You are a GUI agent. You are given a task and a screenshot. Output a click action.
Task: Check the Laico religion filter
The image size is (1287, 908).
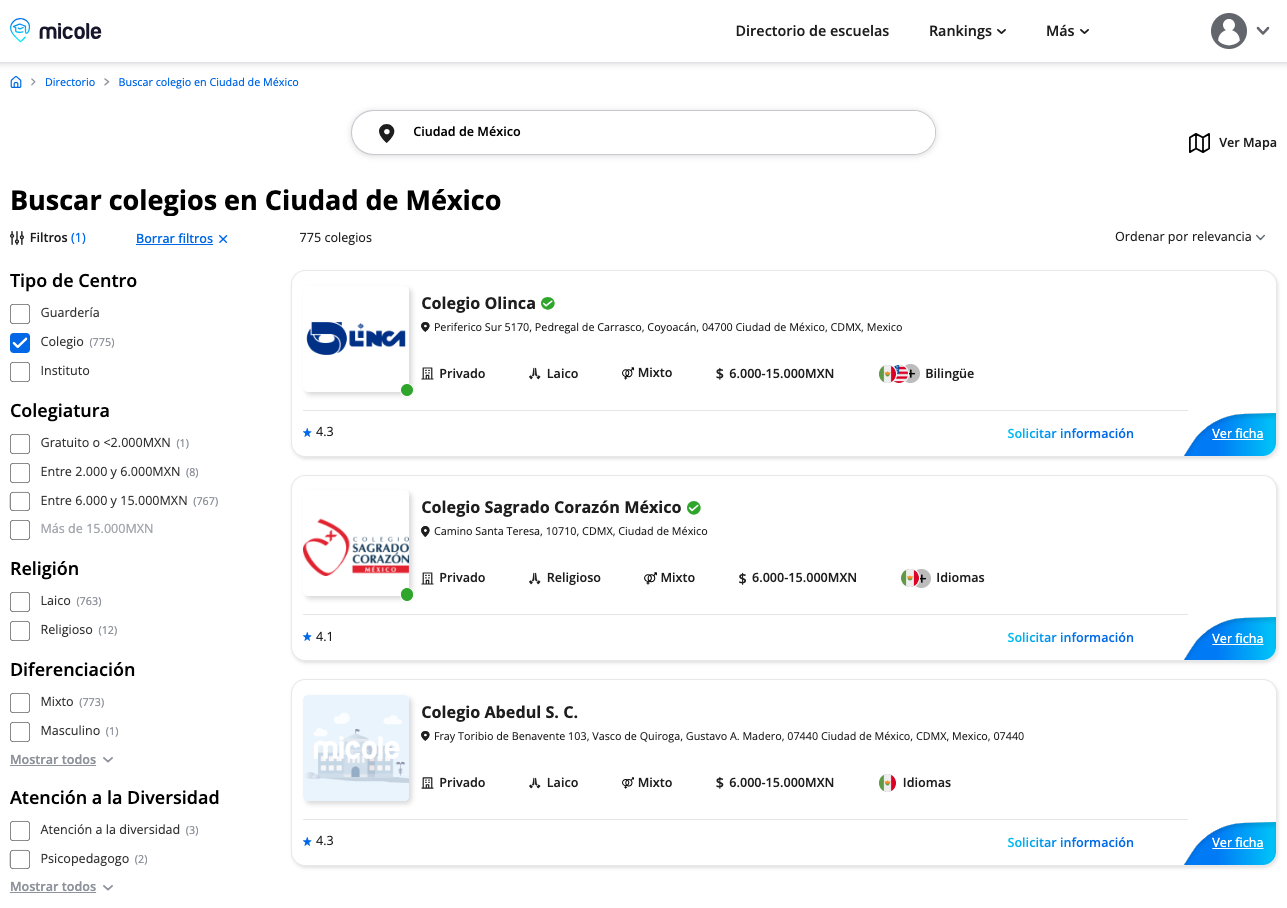pos(20,601)
